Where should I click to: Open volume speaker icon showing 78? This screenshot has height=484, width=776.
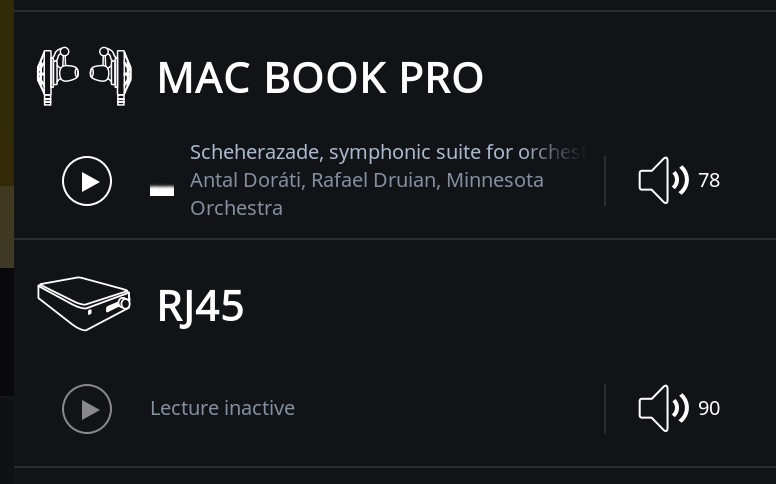(664, 181)
